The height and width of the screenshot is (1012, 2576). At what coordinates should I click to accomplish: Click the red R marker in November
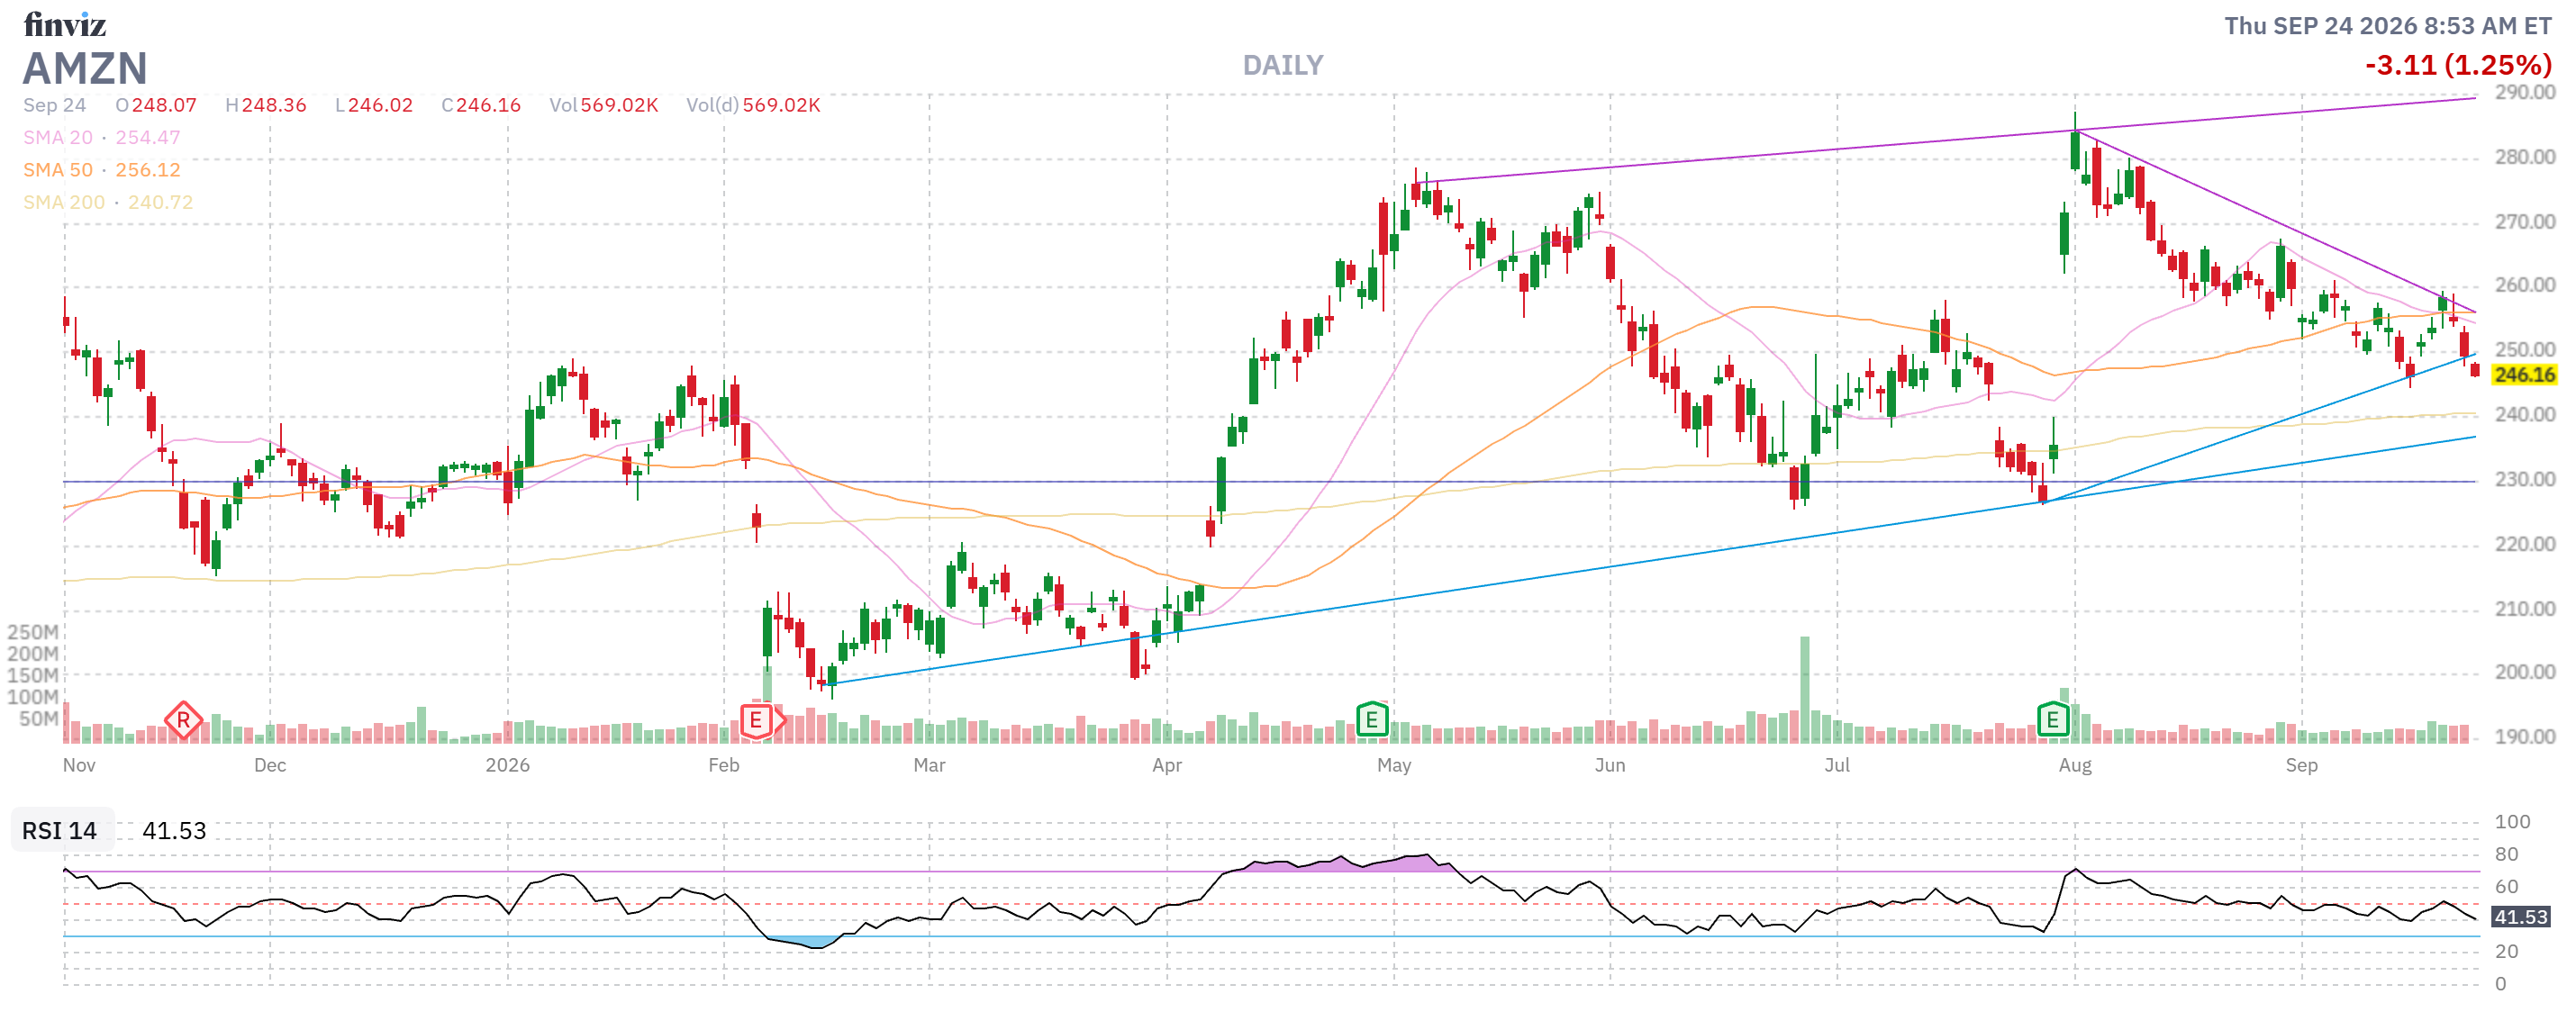pos(183,720)
